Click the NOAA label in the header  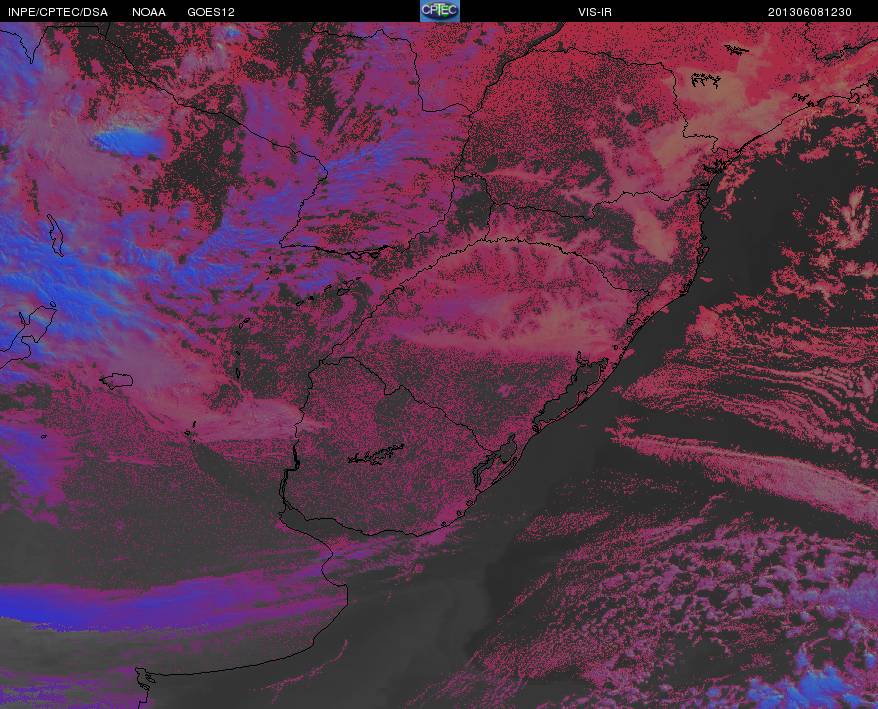tap(149, 12)
